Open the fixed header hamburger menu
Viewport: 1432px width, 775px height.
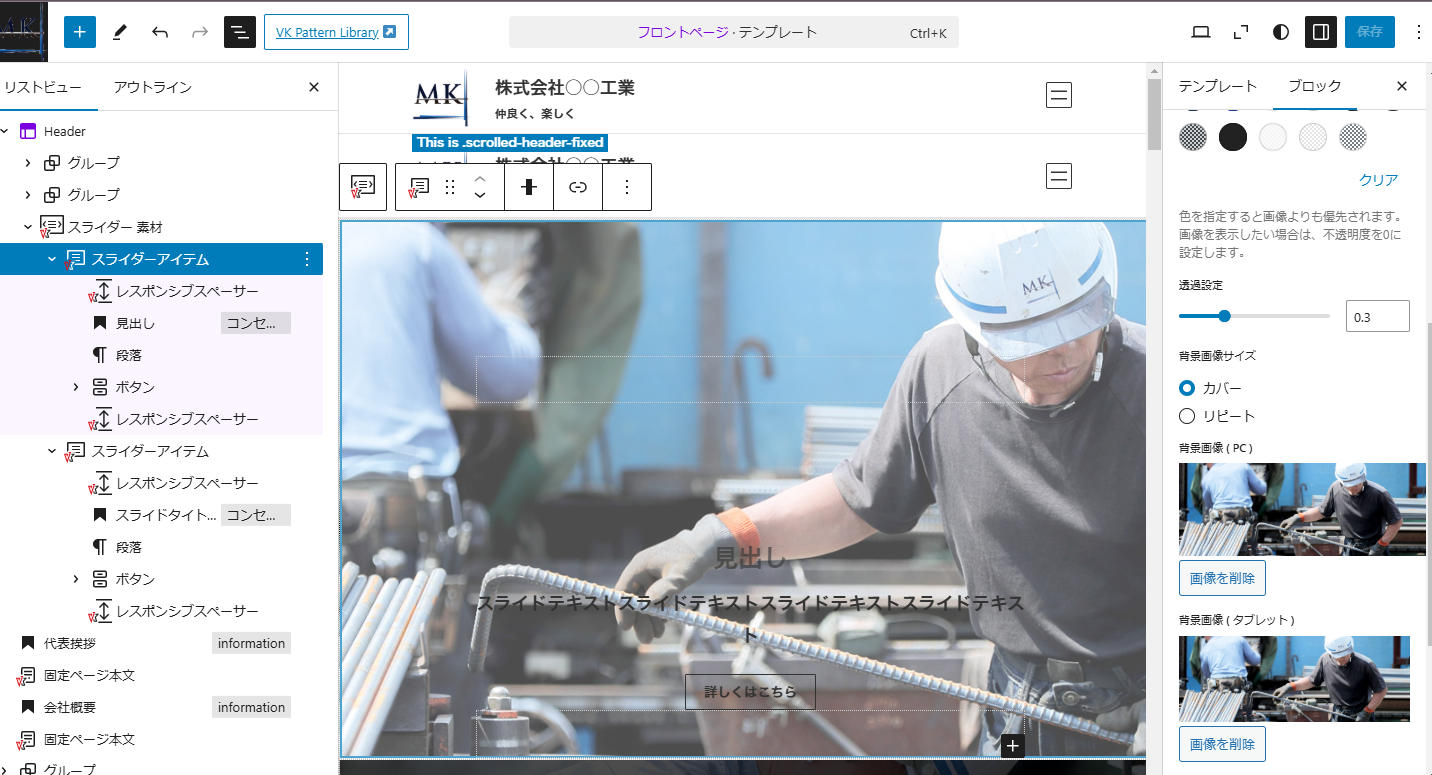tap(1059, 176)
